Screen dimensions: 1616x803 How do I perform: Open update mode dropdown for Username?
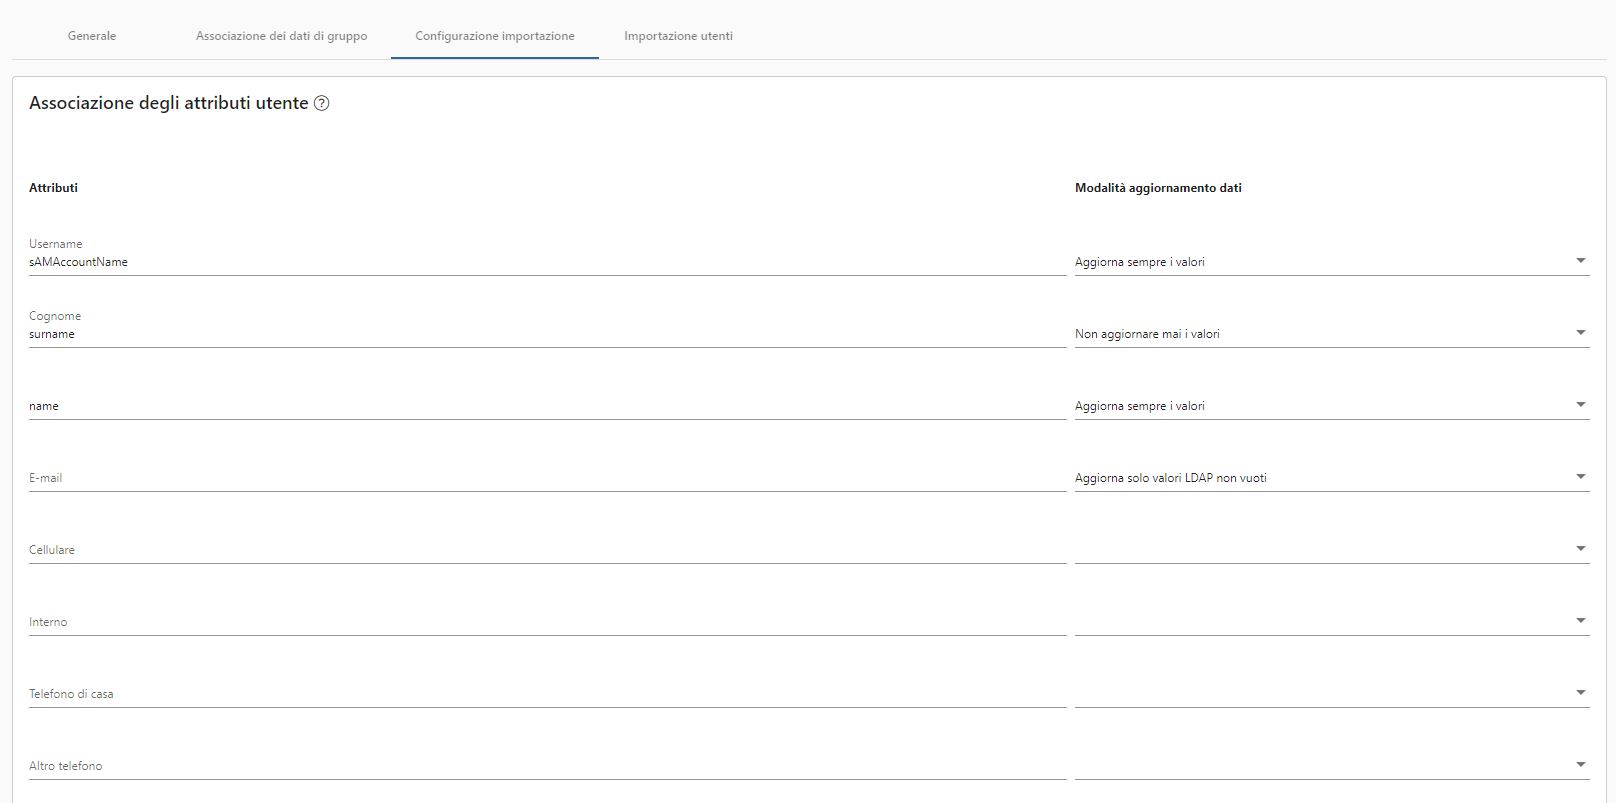(1332, 262)
